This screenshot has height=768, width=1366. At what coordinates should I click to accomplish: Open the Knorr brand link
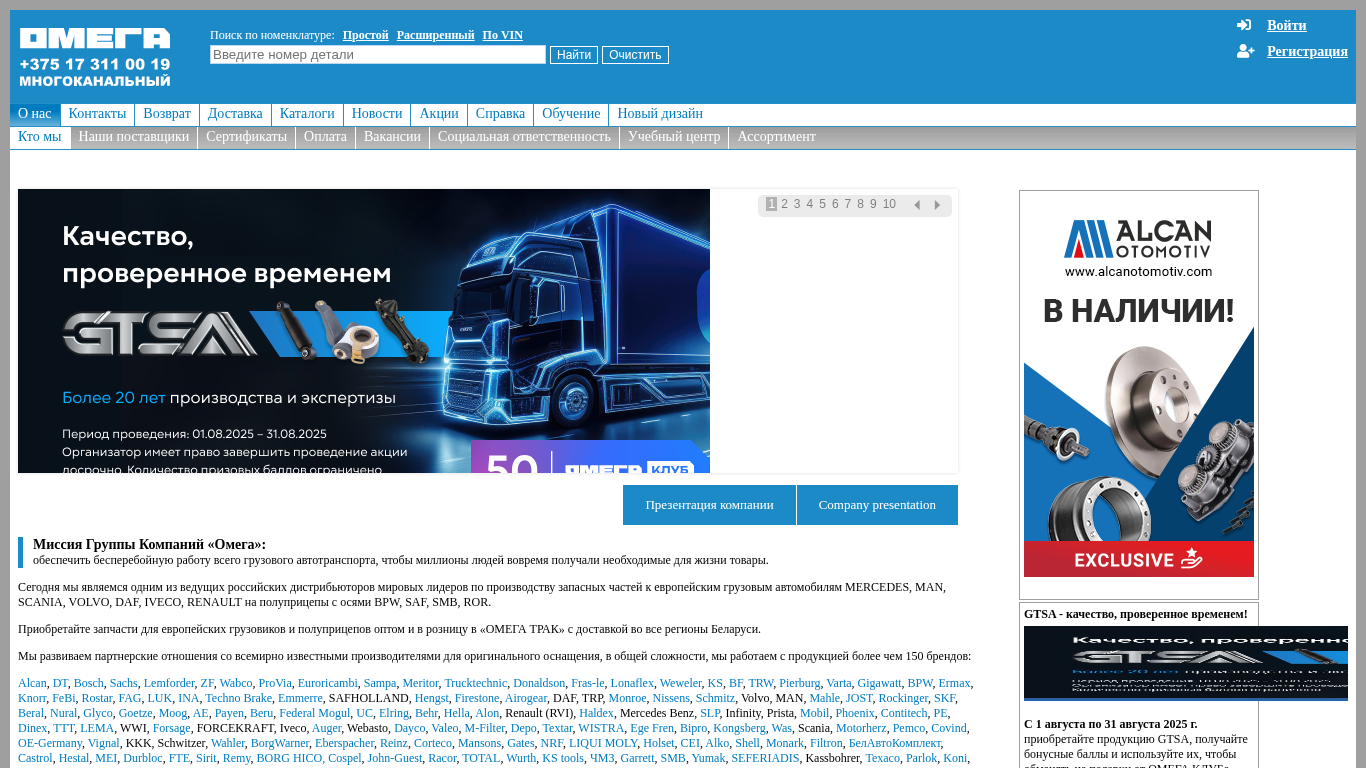pyautogui.click(x=32, y=698)
